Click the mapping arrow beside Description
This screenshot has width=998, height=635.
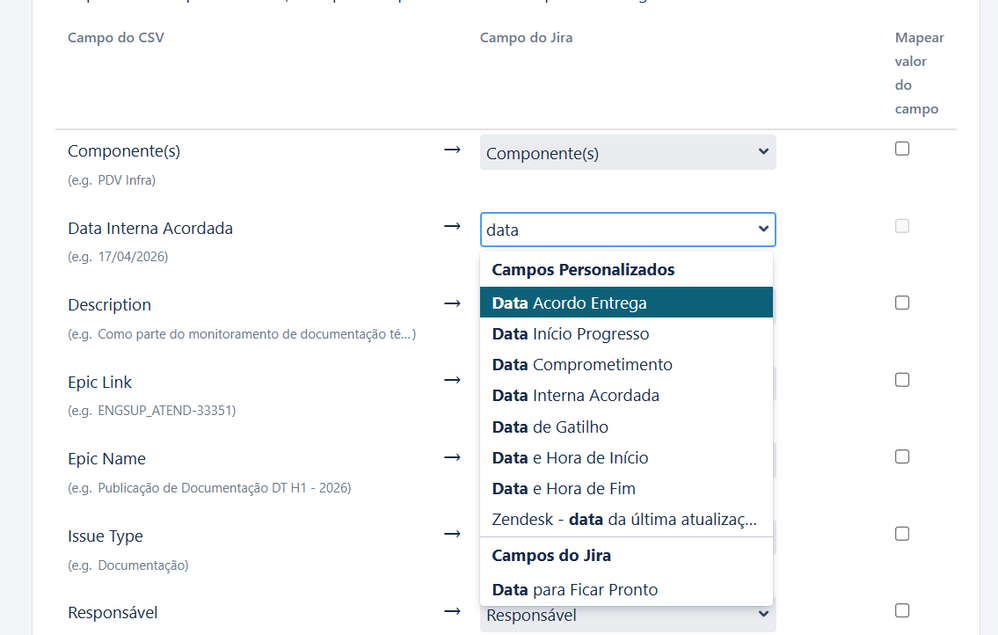point(453,303)
